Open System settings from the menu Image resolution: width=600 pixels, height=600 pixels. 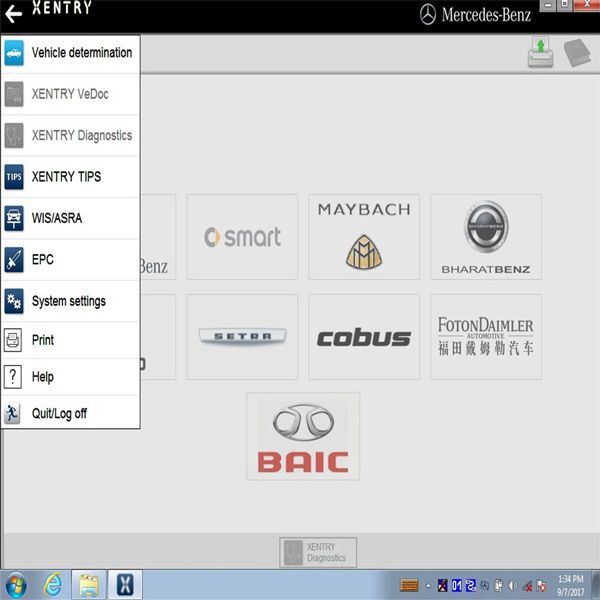[70, 301]
